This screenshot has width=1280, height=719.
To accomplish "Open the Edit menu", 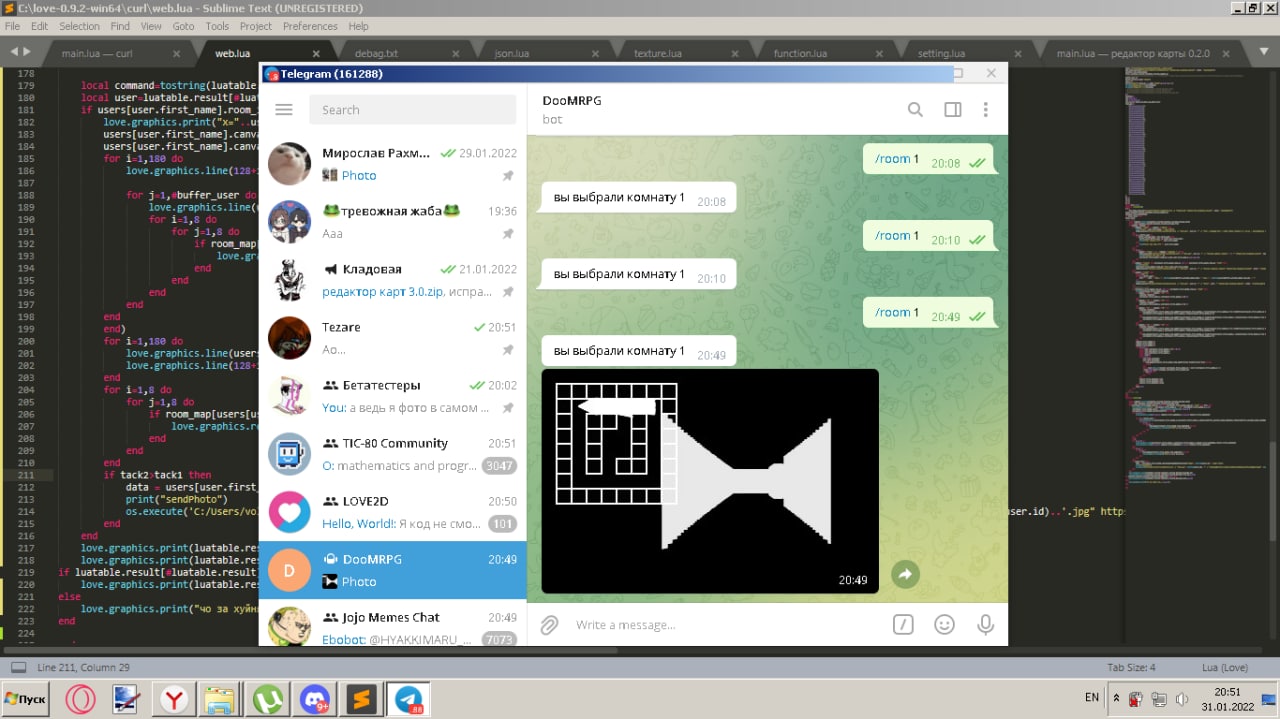I will coord(39,26).
